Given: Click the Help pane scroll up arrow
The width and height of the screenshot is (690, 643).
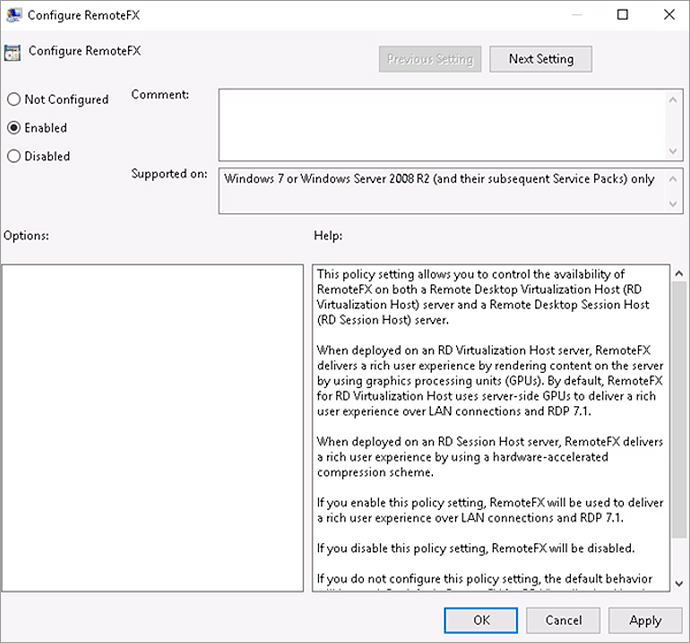Looking at the screenshot, I should [x=679, y=273].
